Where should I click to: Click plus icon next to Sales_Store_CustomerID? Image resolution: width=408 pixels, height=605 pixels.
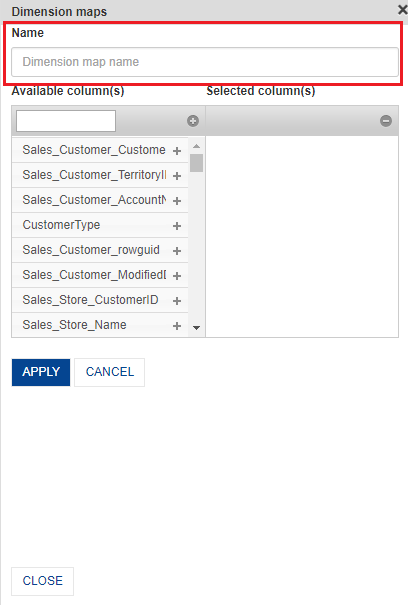(177, 301)
